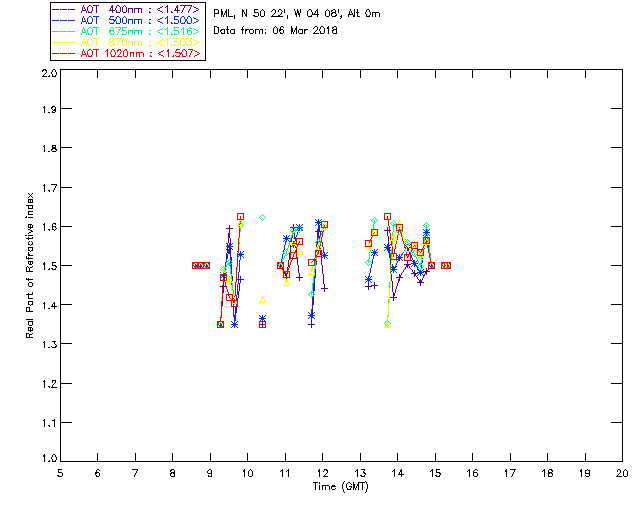Viewport: 640px width, 512px height.
Task: Click the red dashed line swatch in legend
Action: tap(64, 53)
